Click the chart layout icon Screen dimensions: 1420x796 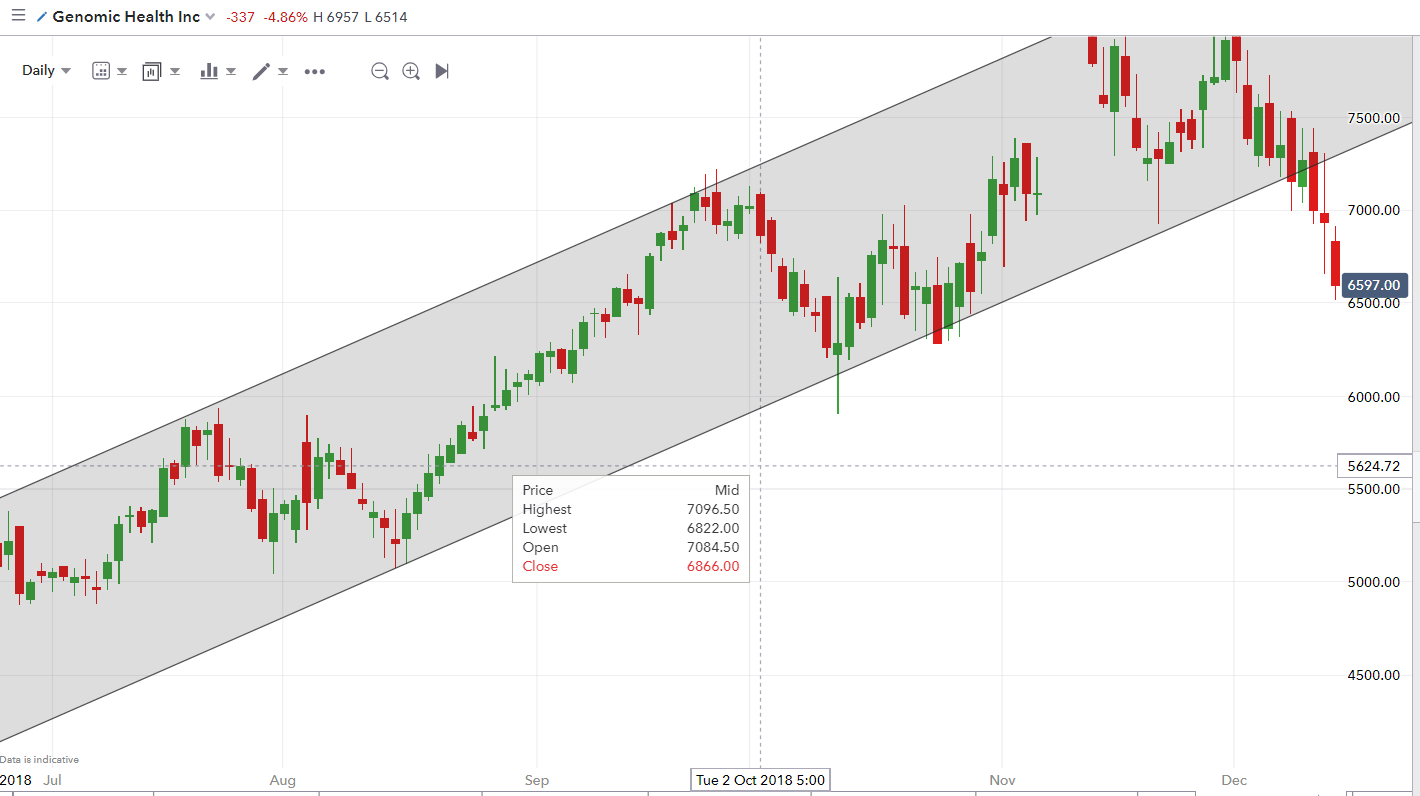(x=151, y=71)
